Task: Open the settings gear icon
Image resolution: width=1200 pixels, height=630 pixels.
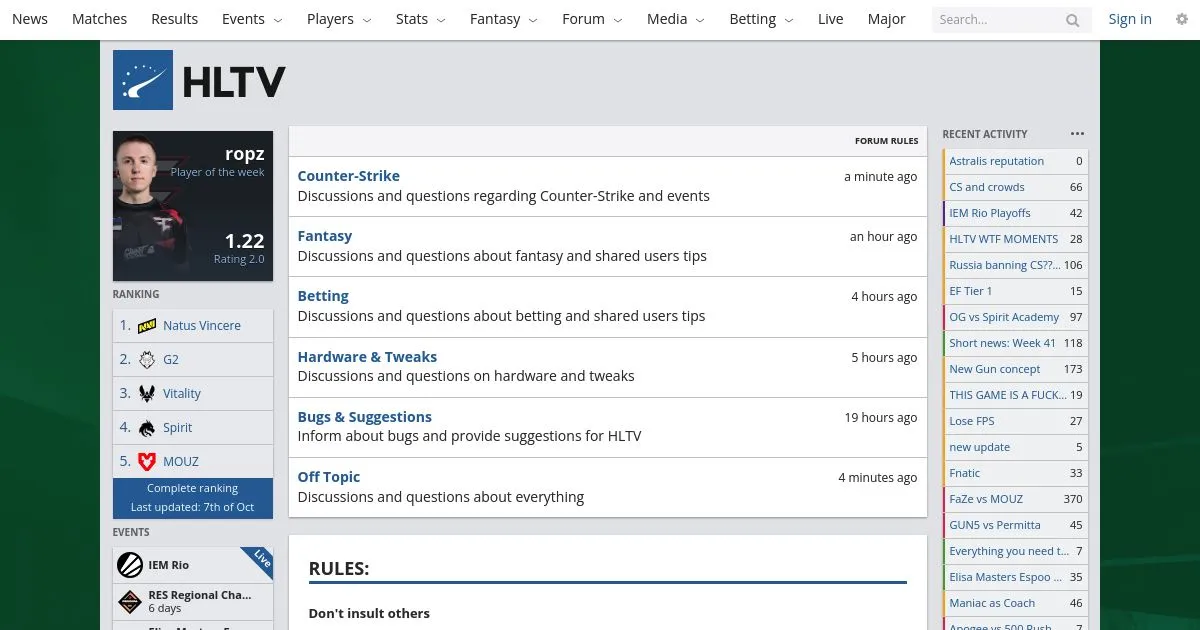Action: (x=1182, y=19)
